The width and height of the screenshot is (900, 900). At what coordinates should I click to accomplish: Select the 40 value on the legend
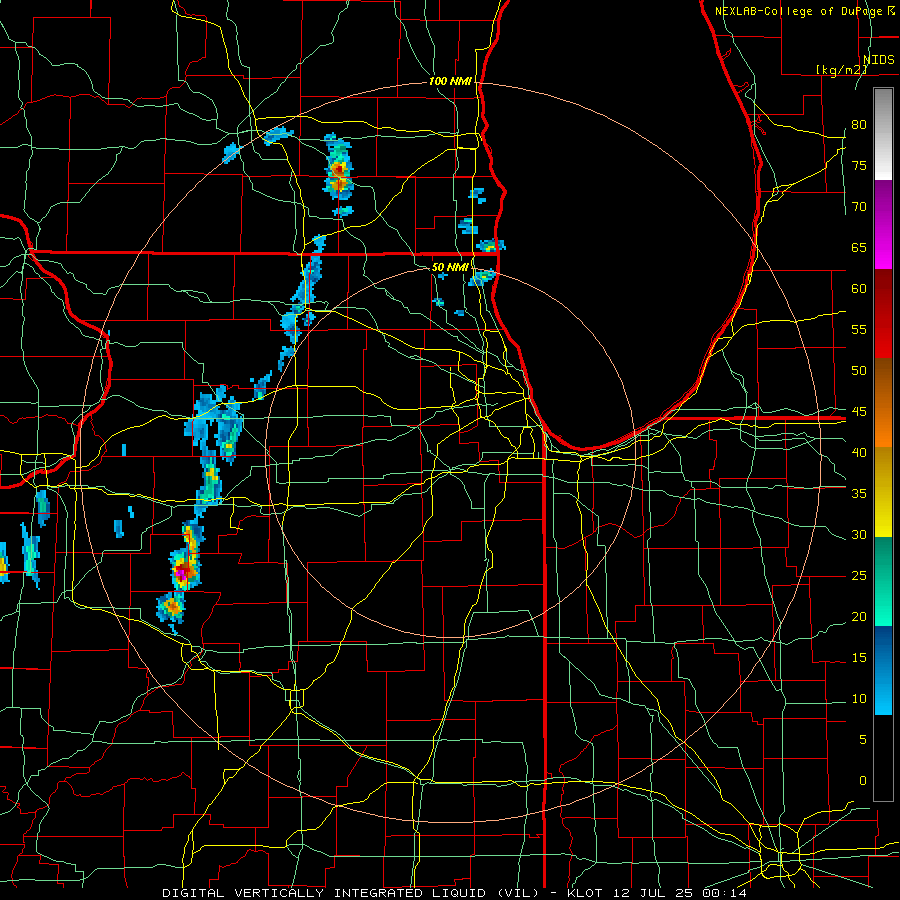tap(859, 452)
